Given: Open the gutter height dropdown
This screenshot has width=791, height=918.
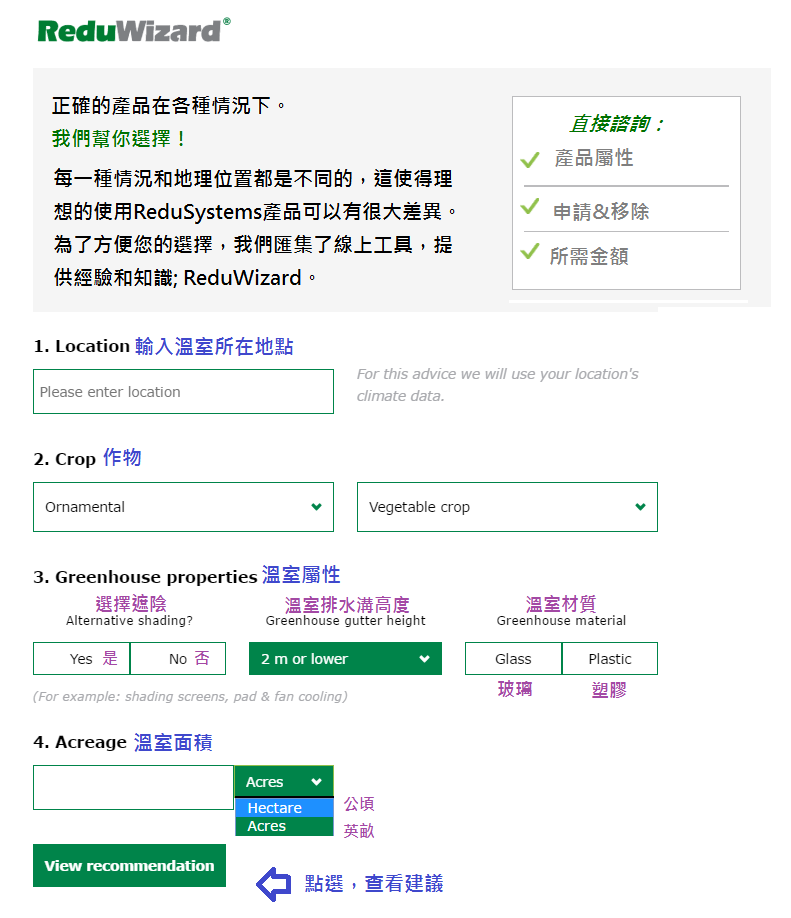Looking at the screenshot, I should (345, 659).
